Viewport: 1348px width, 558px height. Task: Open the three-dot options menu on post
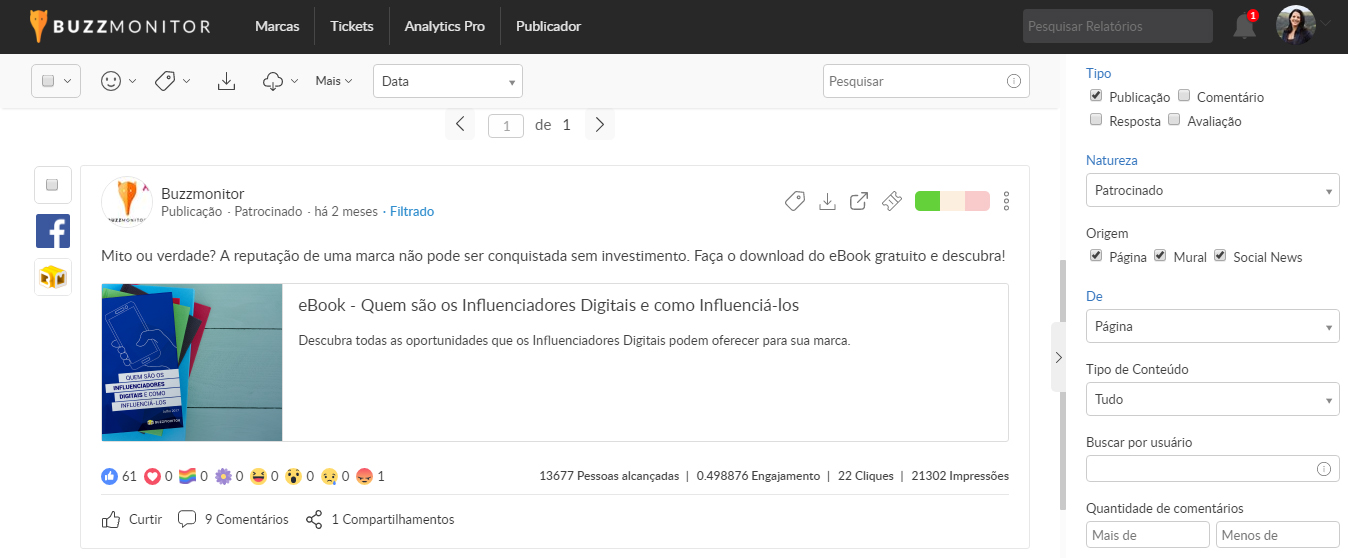1006,201
